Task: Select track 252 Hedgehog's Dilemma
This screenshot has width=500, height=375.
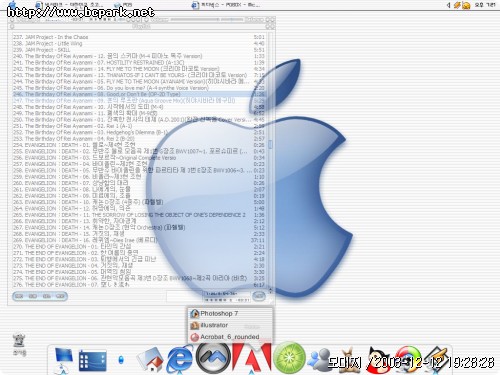Action: pos(139,132)
